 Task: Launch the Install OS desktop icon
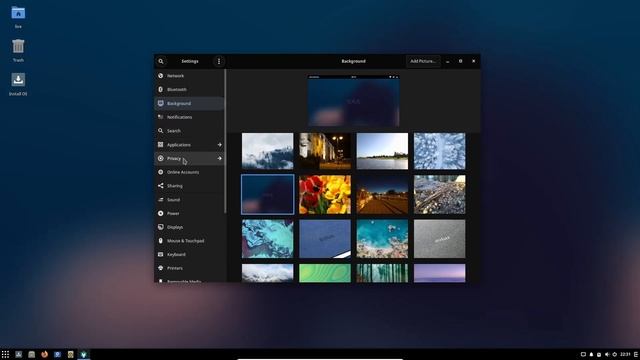18,84
